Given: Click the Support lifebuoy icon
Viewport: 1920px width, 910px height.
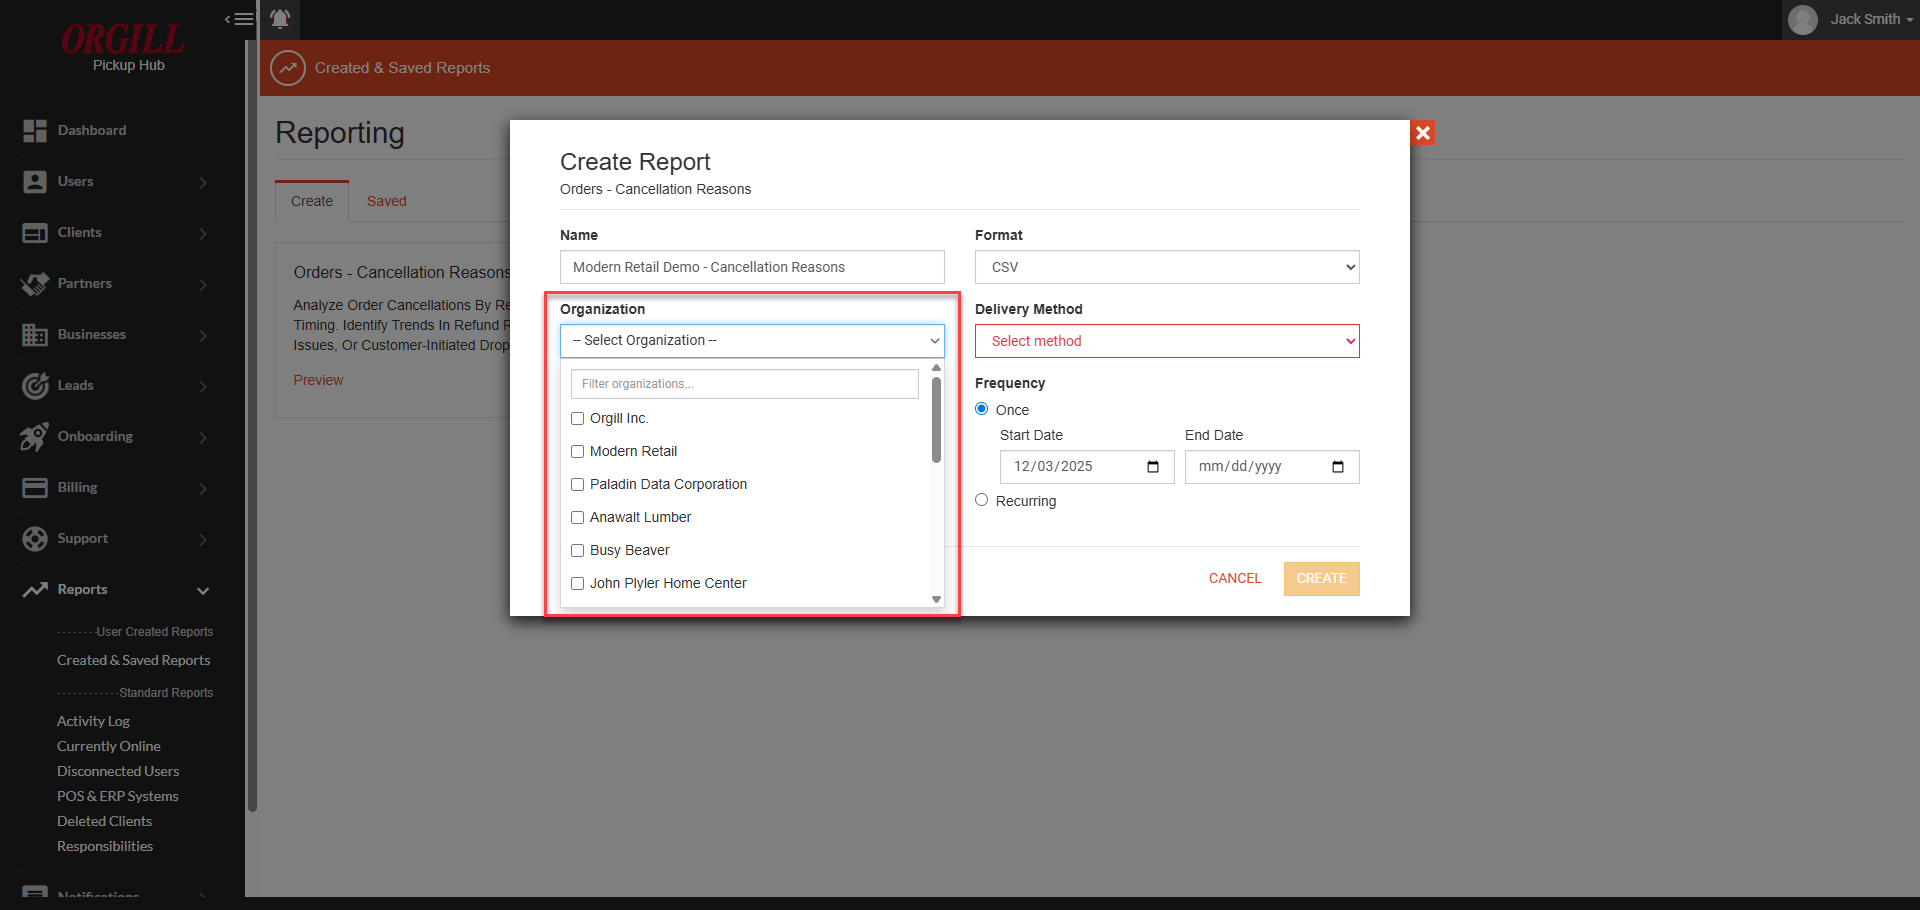Looking at the screenshot, I should (x=35, y=539).
